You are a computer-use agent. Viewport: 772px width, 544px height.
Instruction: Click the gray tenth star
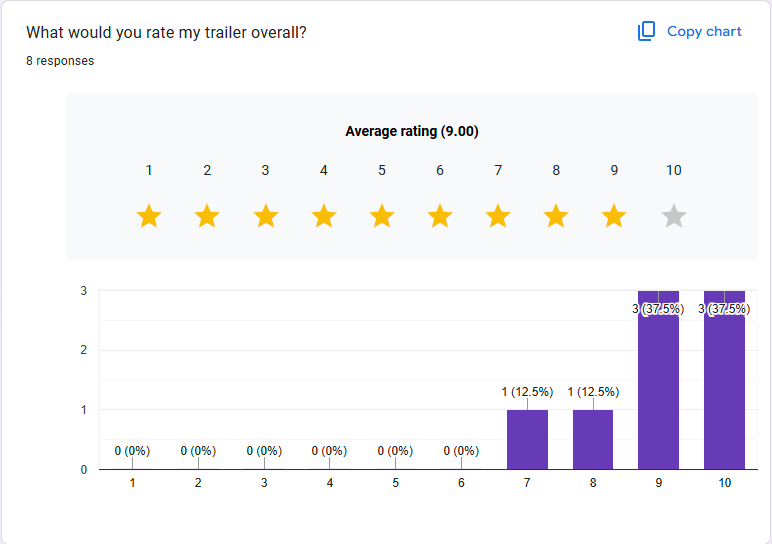point(674,216)
